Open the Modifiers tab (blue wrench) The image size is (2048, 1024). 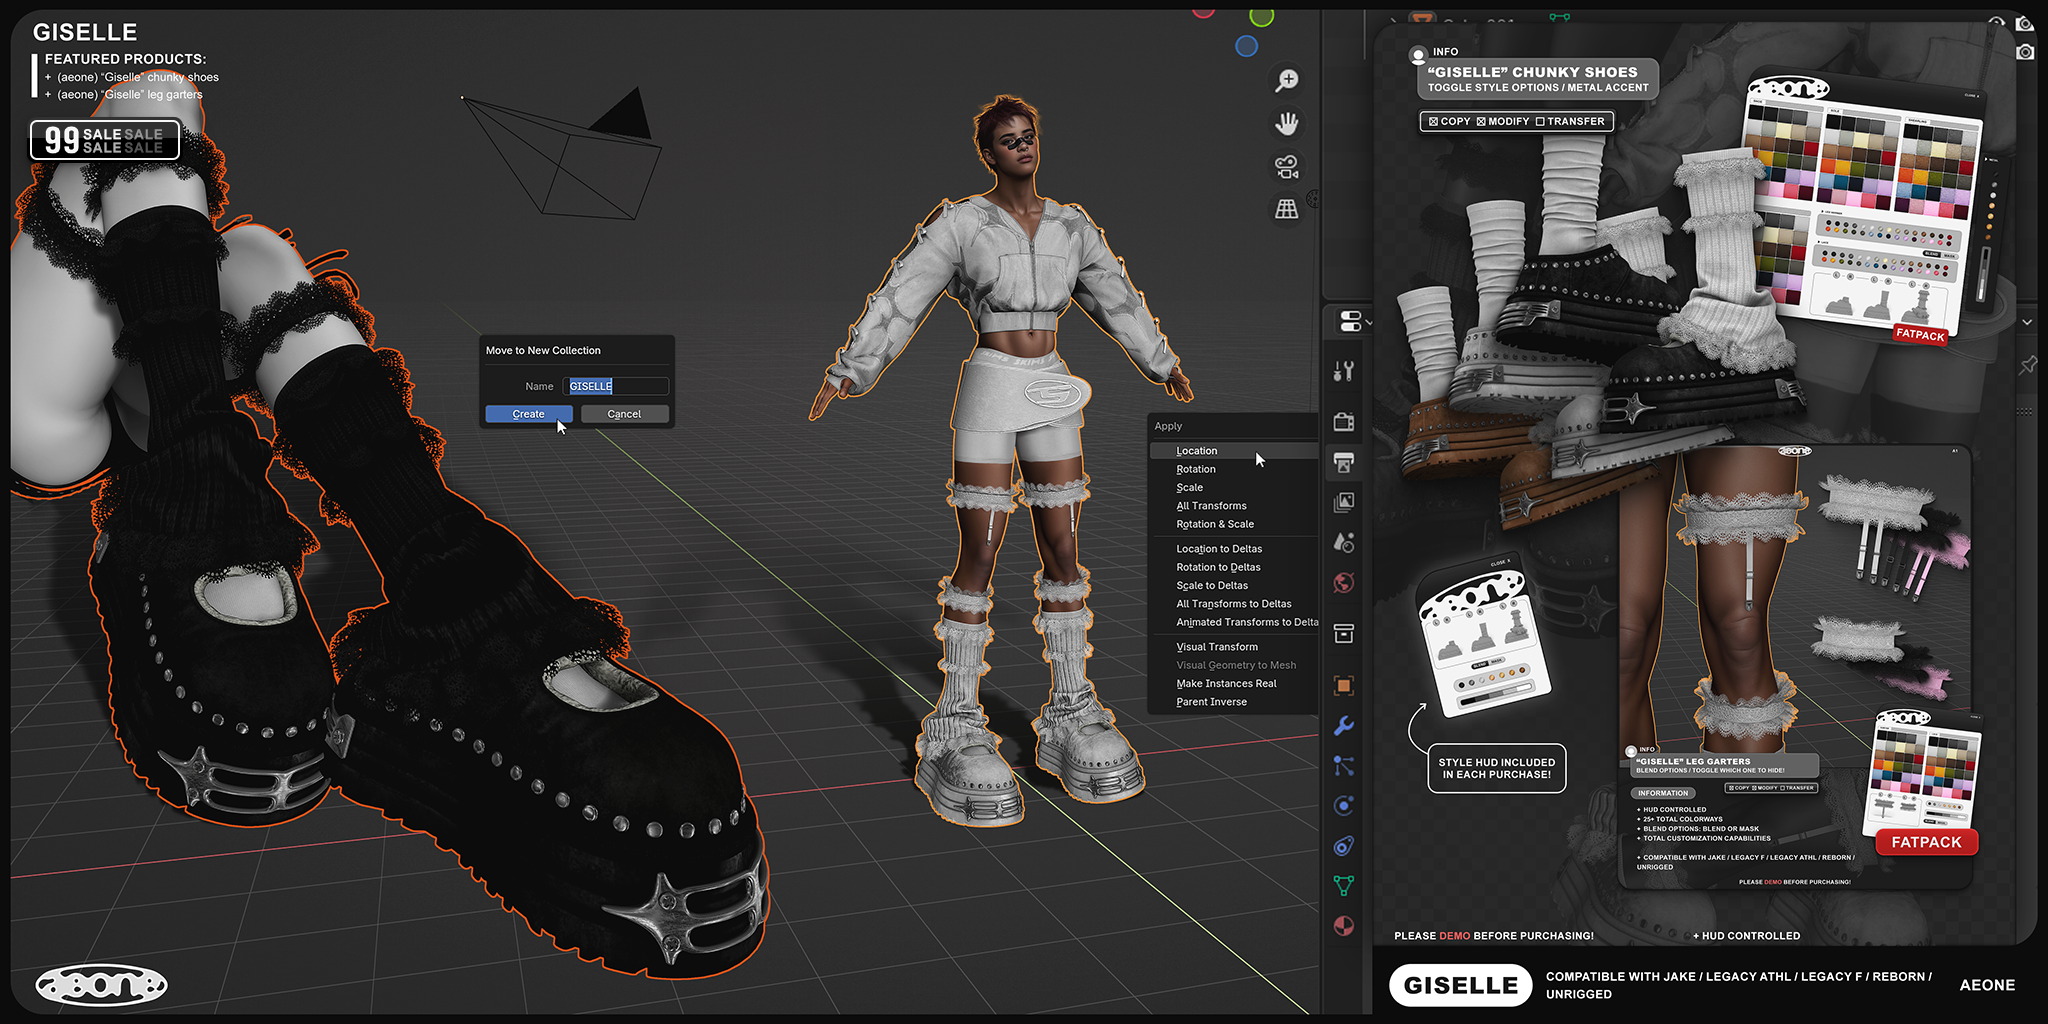coord(1344,726)
